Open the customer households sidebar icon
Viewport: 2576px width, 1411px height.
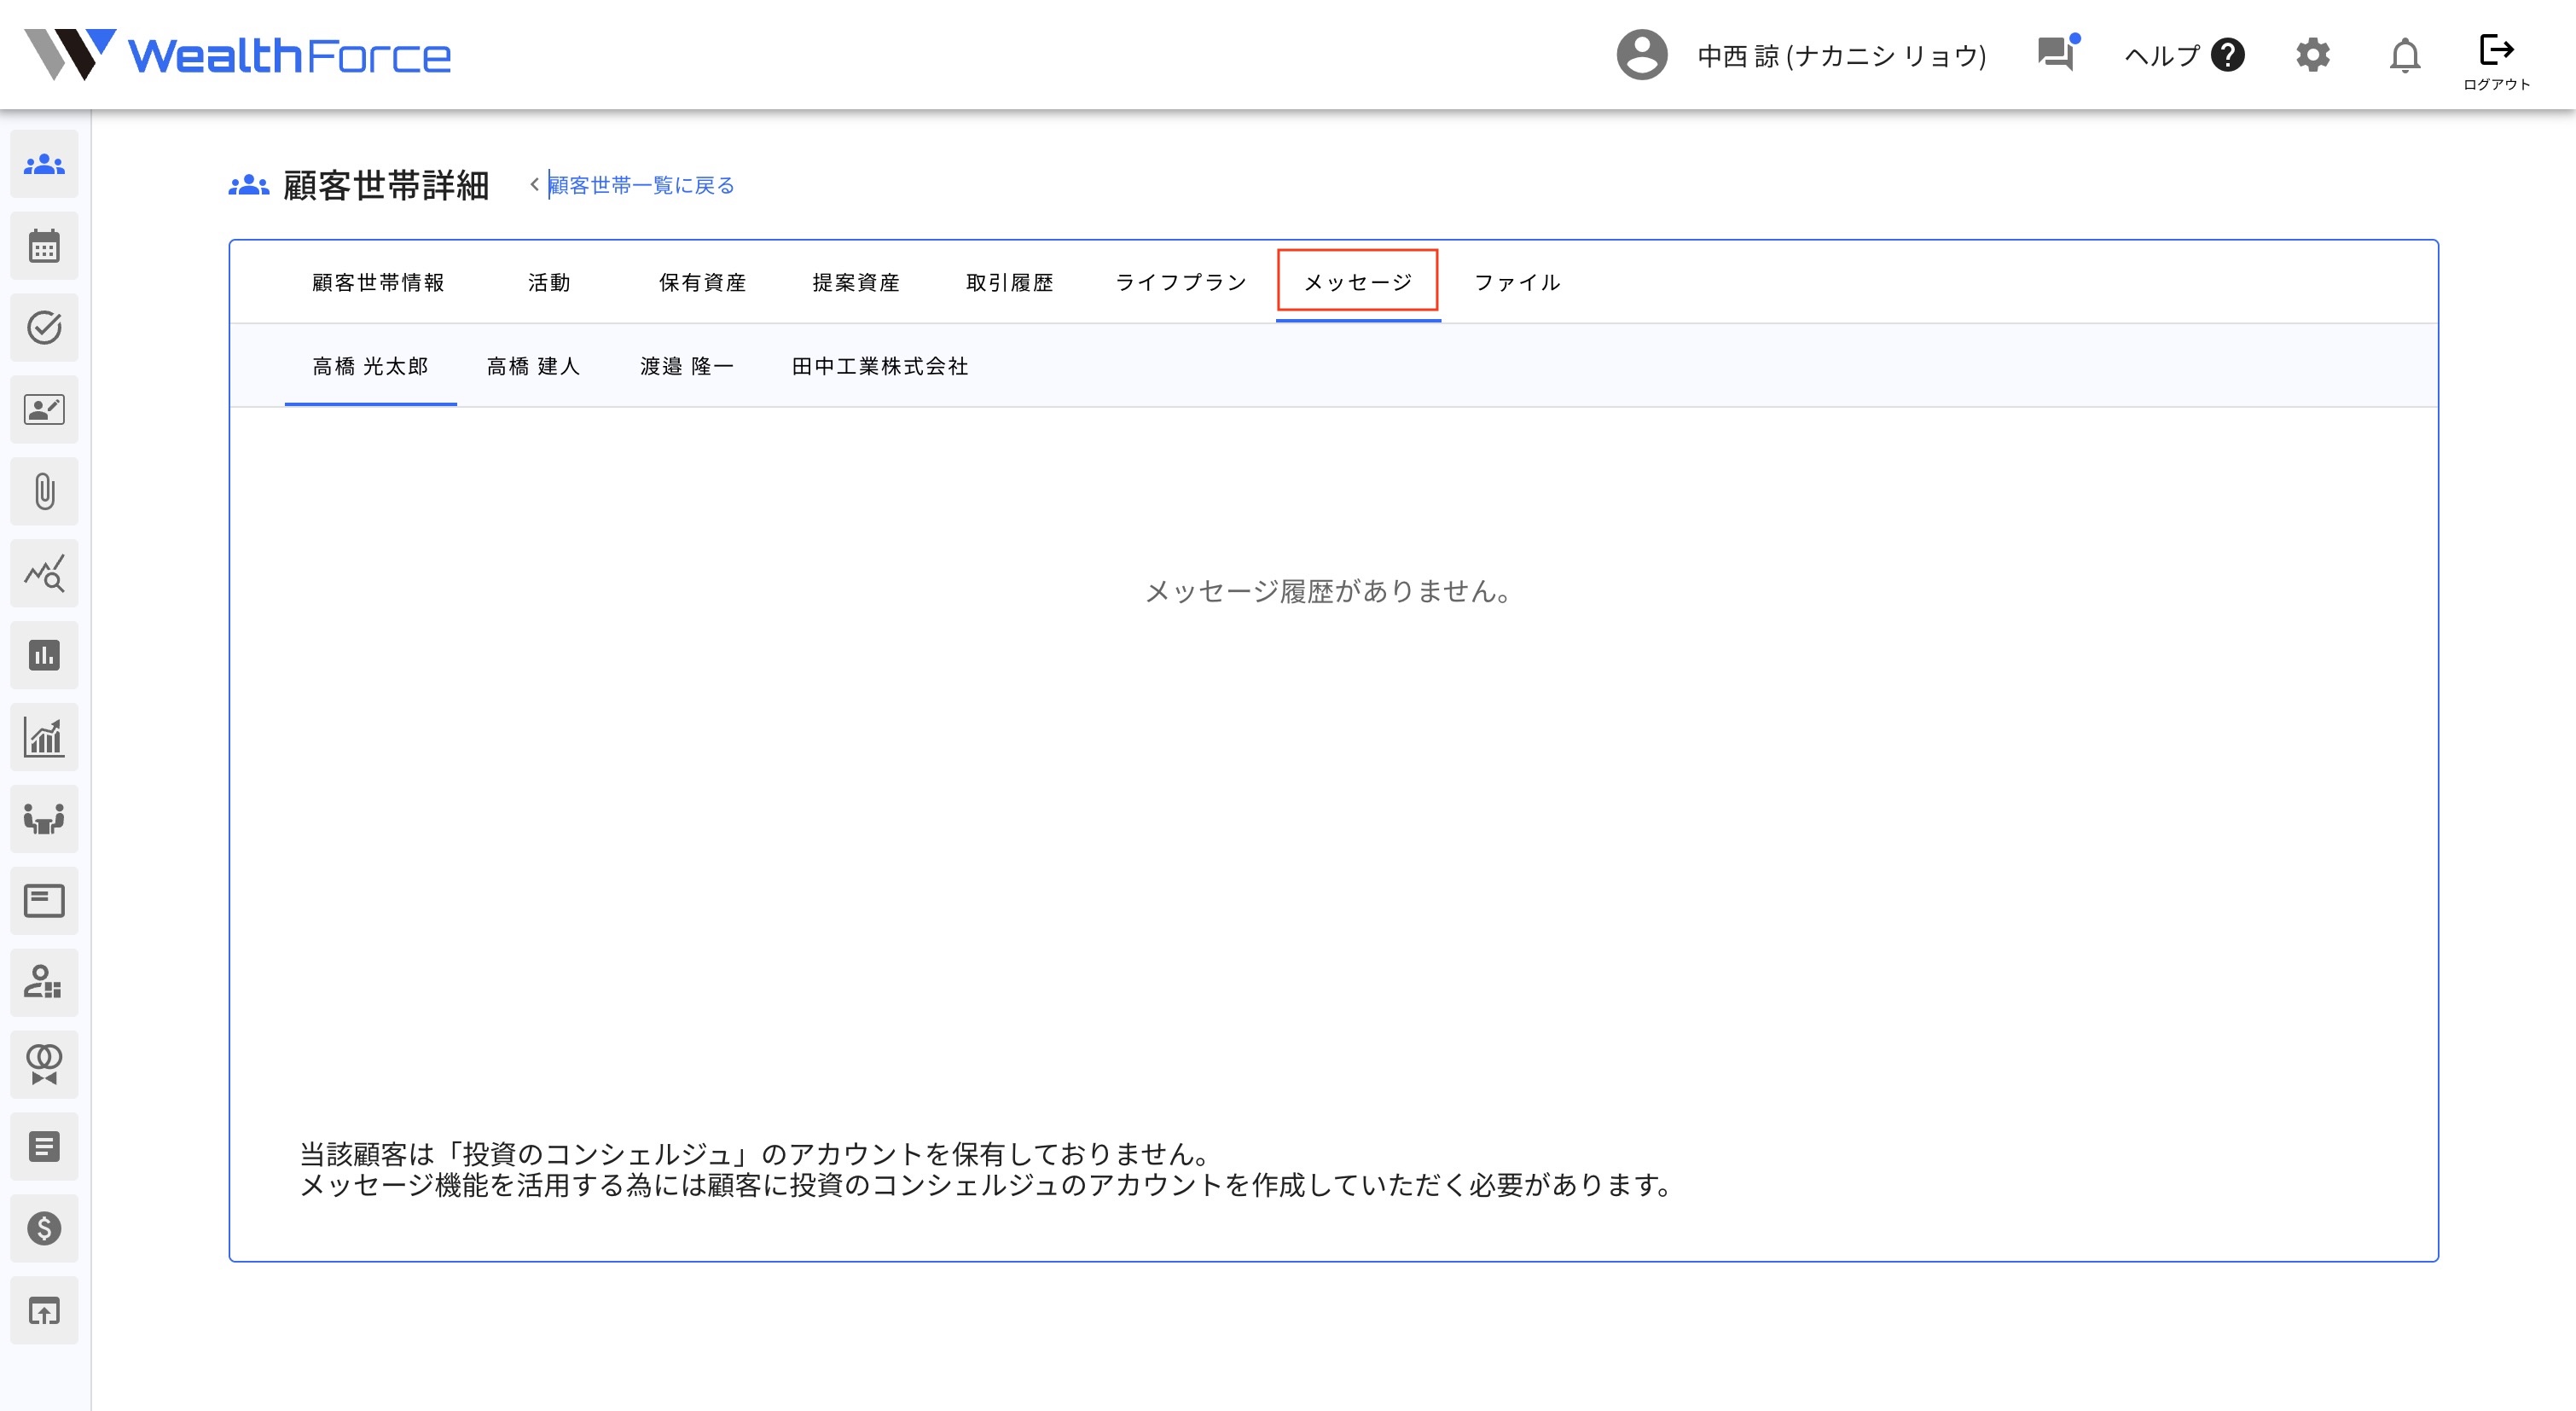44,164
